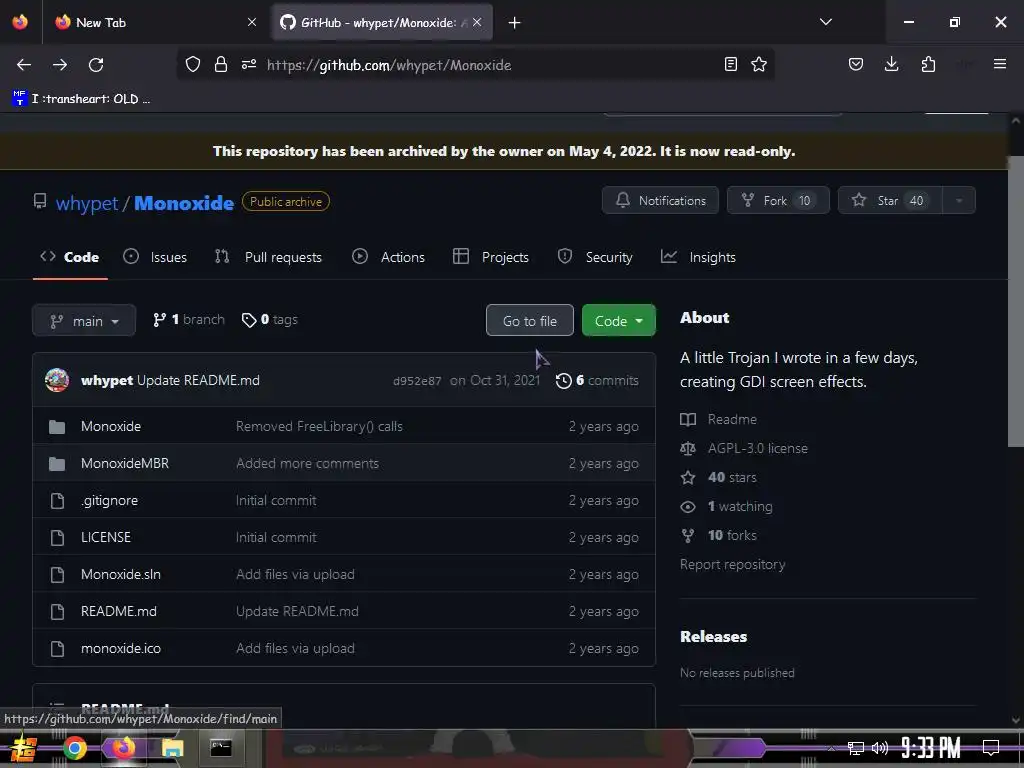Click the Notifications bell button
Viewport: 1024px width, 768px height.
[660, 200]
